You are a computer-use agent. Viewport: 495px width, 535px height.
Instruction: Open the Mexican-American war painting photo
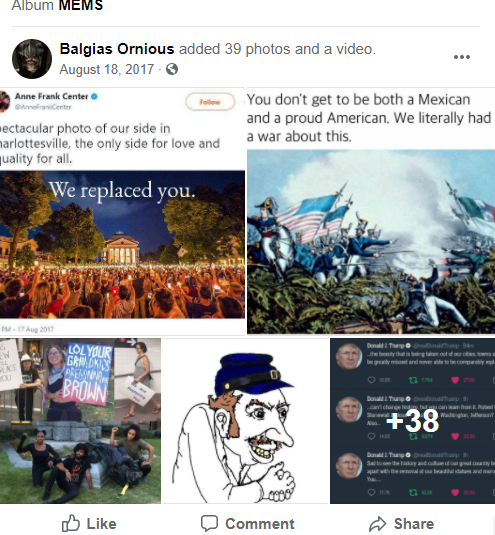[x=371, y=212]
